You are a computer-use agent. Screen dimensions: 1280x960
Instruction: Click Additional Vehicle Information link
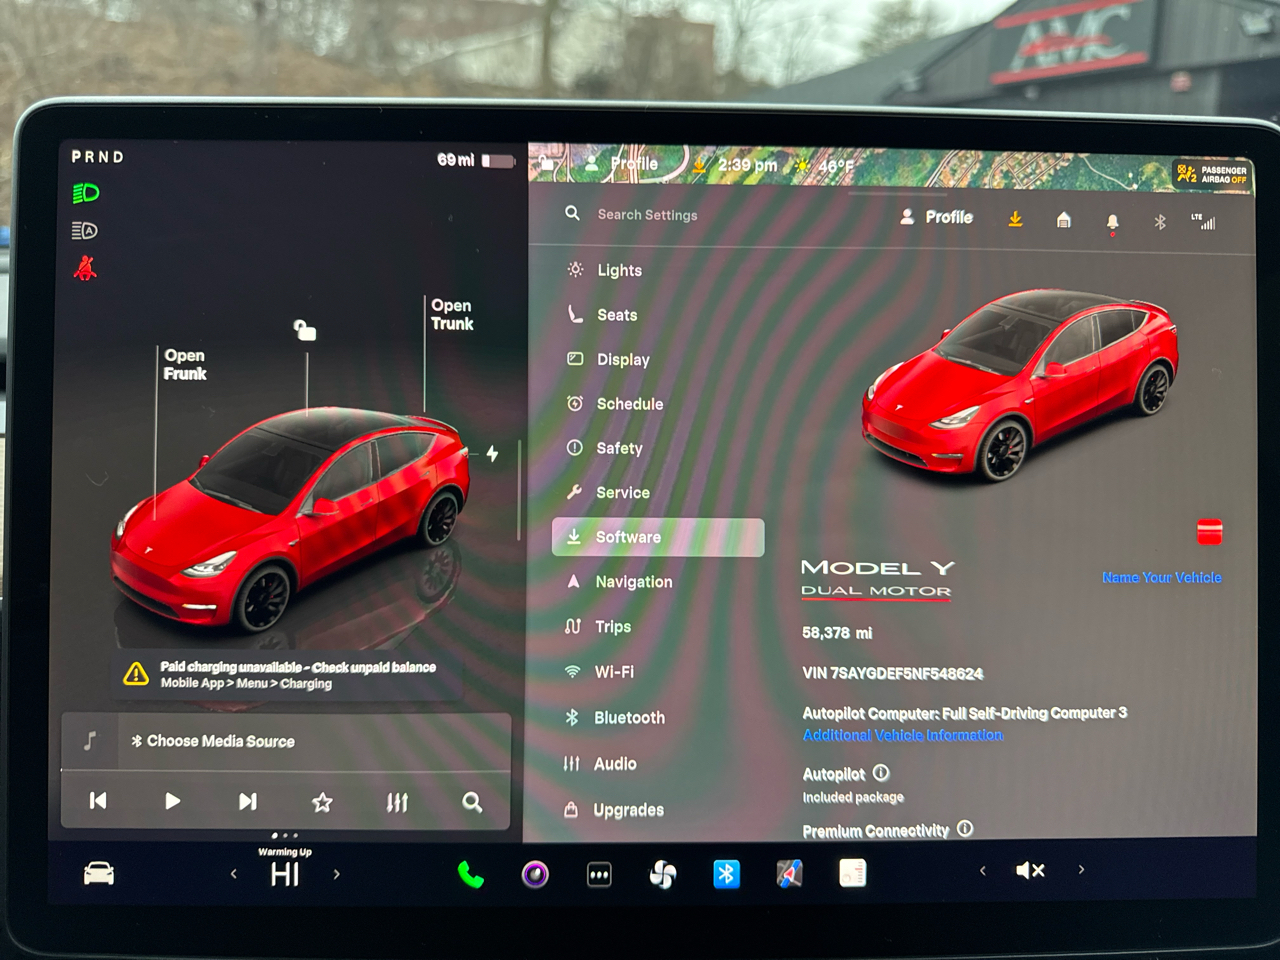pyautogui.click(x=902, y=735)
